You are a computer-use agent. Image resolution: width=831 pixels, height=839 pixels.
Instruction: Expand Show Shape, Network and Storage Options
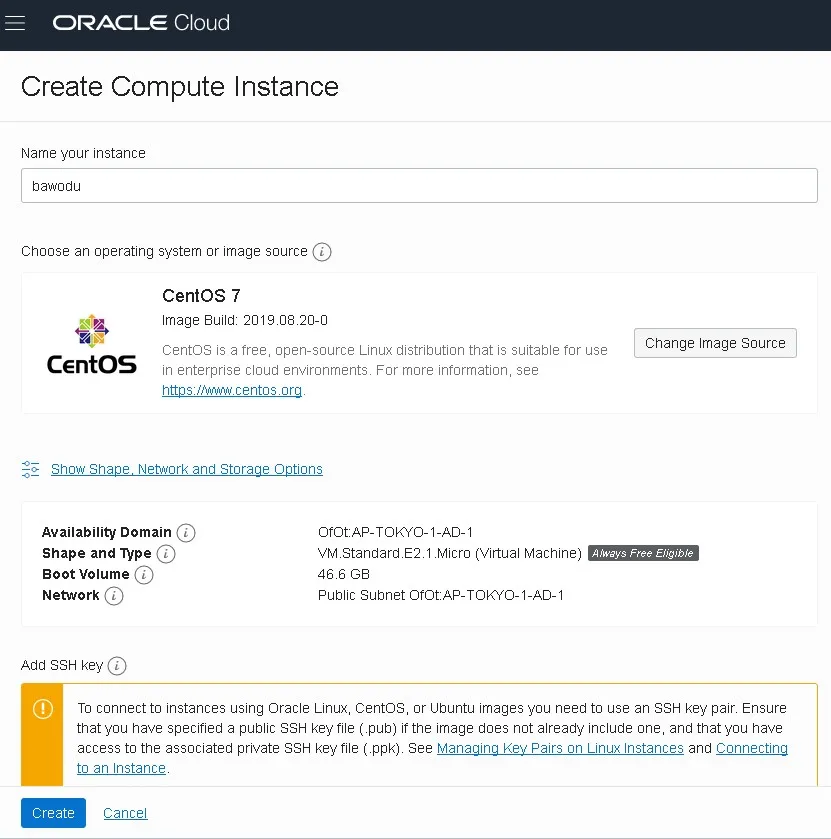(x=187, y=469)
